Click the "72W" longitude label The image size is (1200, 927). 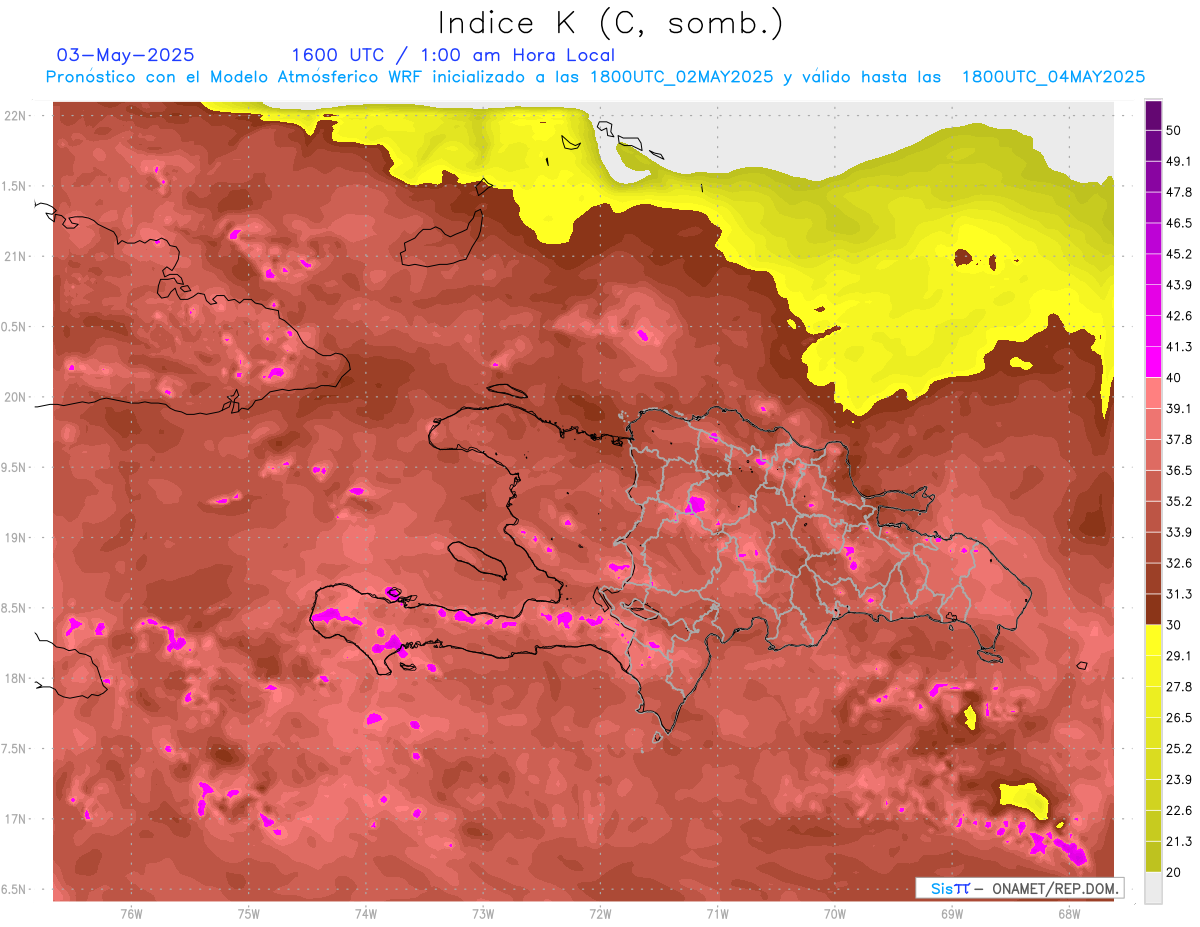(600, 913)
